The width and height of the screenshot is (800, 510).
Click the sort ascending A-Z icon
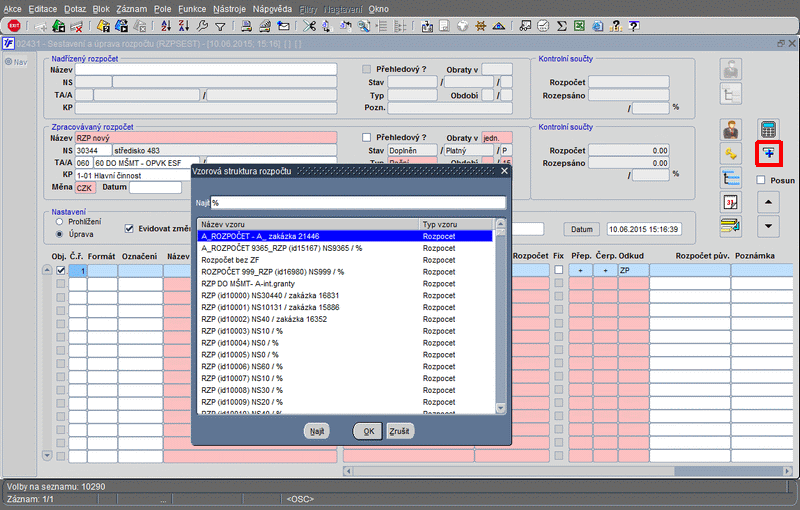[165, 25]
